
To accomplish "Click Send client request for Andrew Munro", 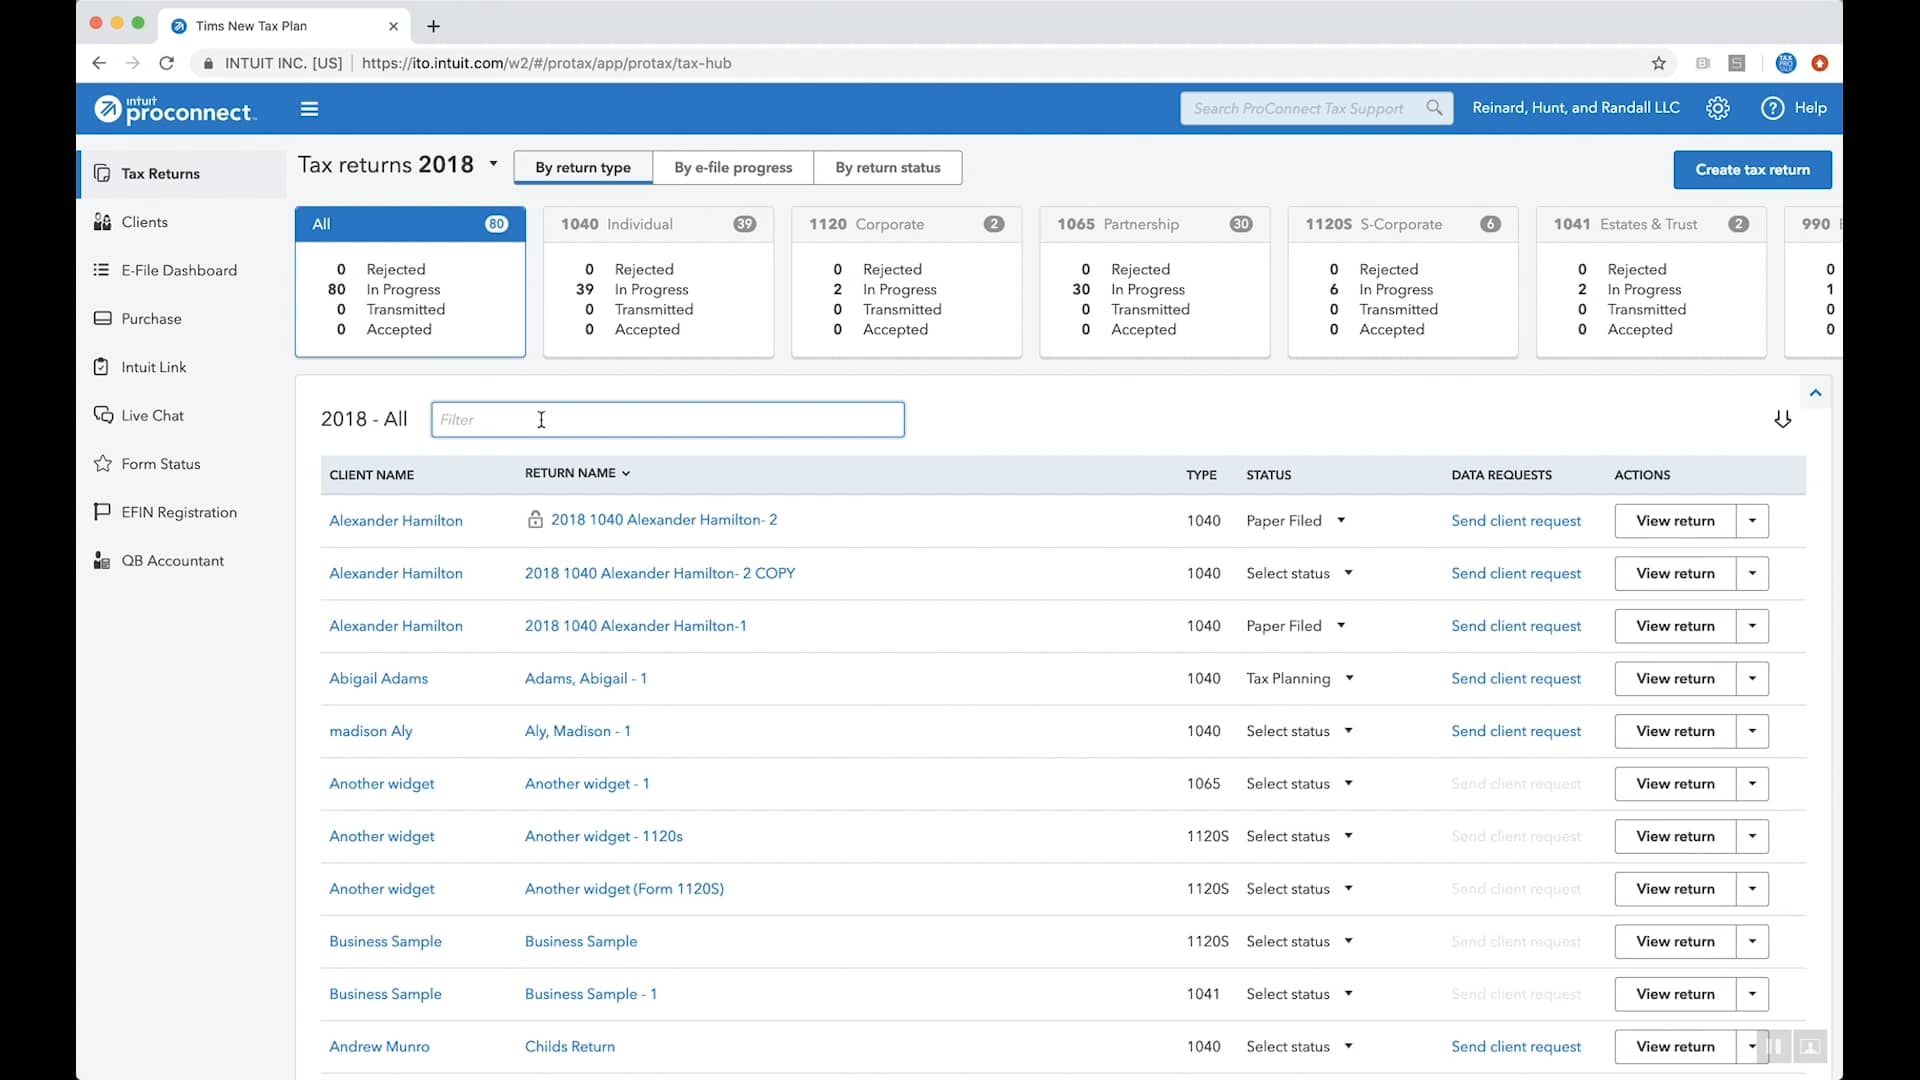I will (1515, 1046).
